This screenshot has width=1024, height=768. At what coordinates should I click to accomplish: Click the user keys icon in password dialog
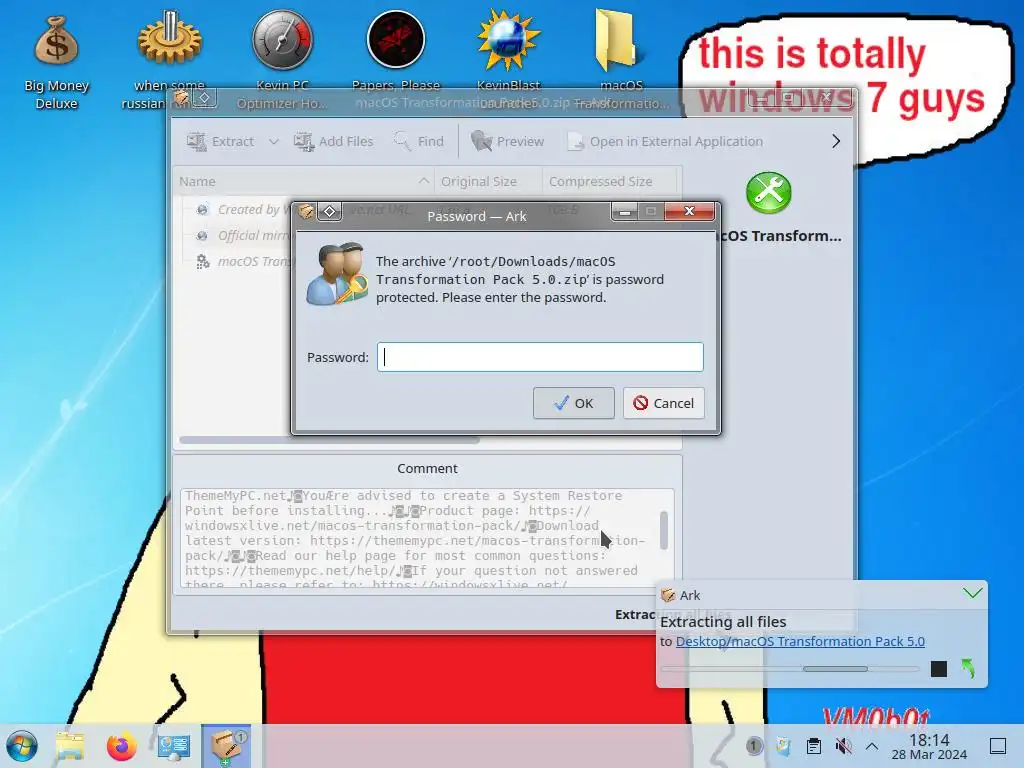coord(337,274)
